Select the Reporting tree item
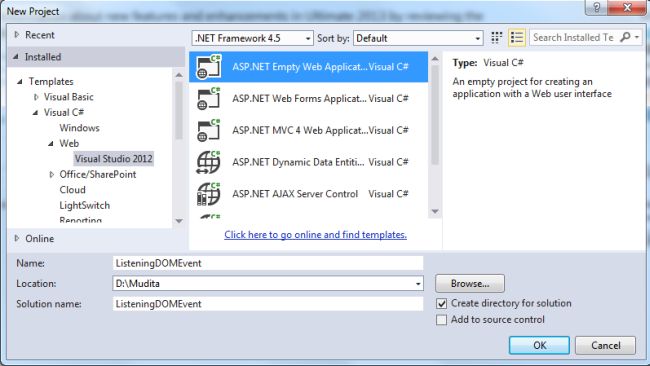Screen dimensions: 650x366 pos(80,220)
